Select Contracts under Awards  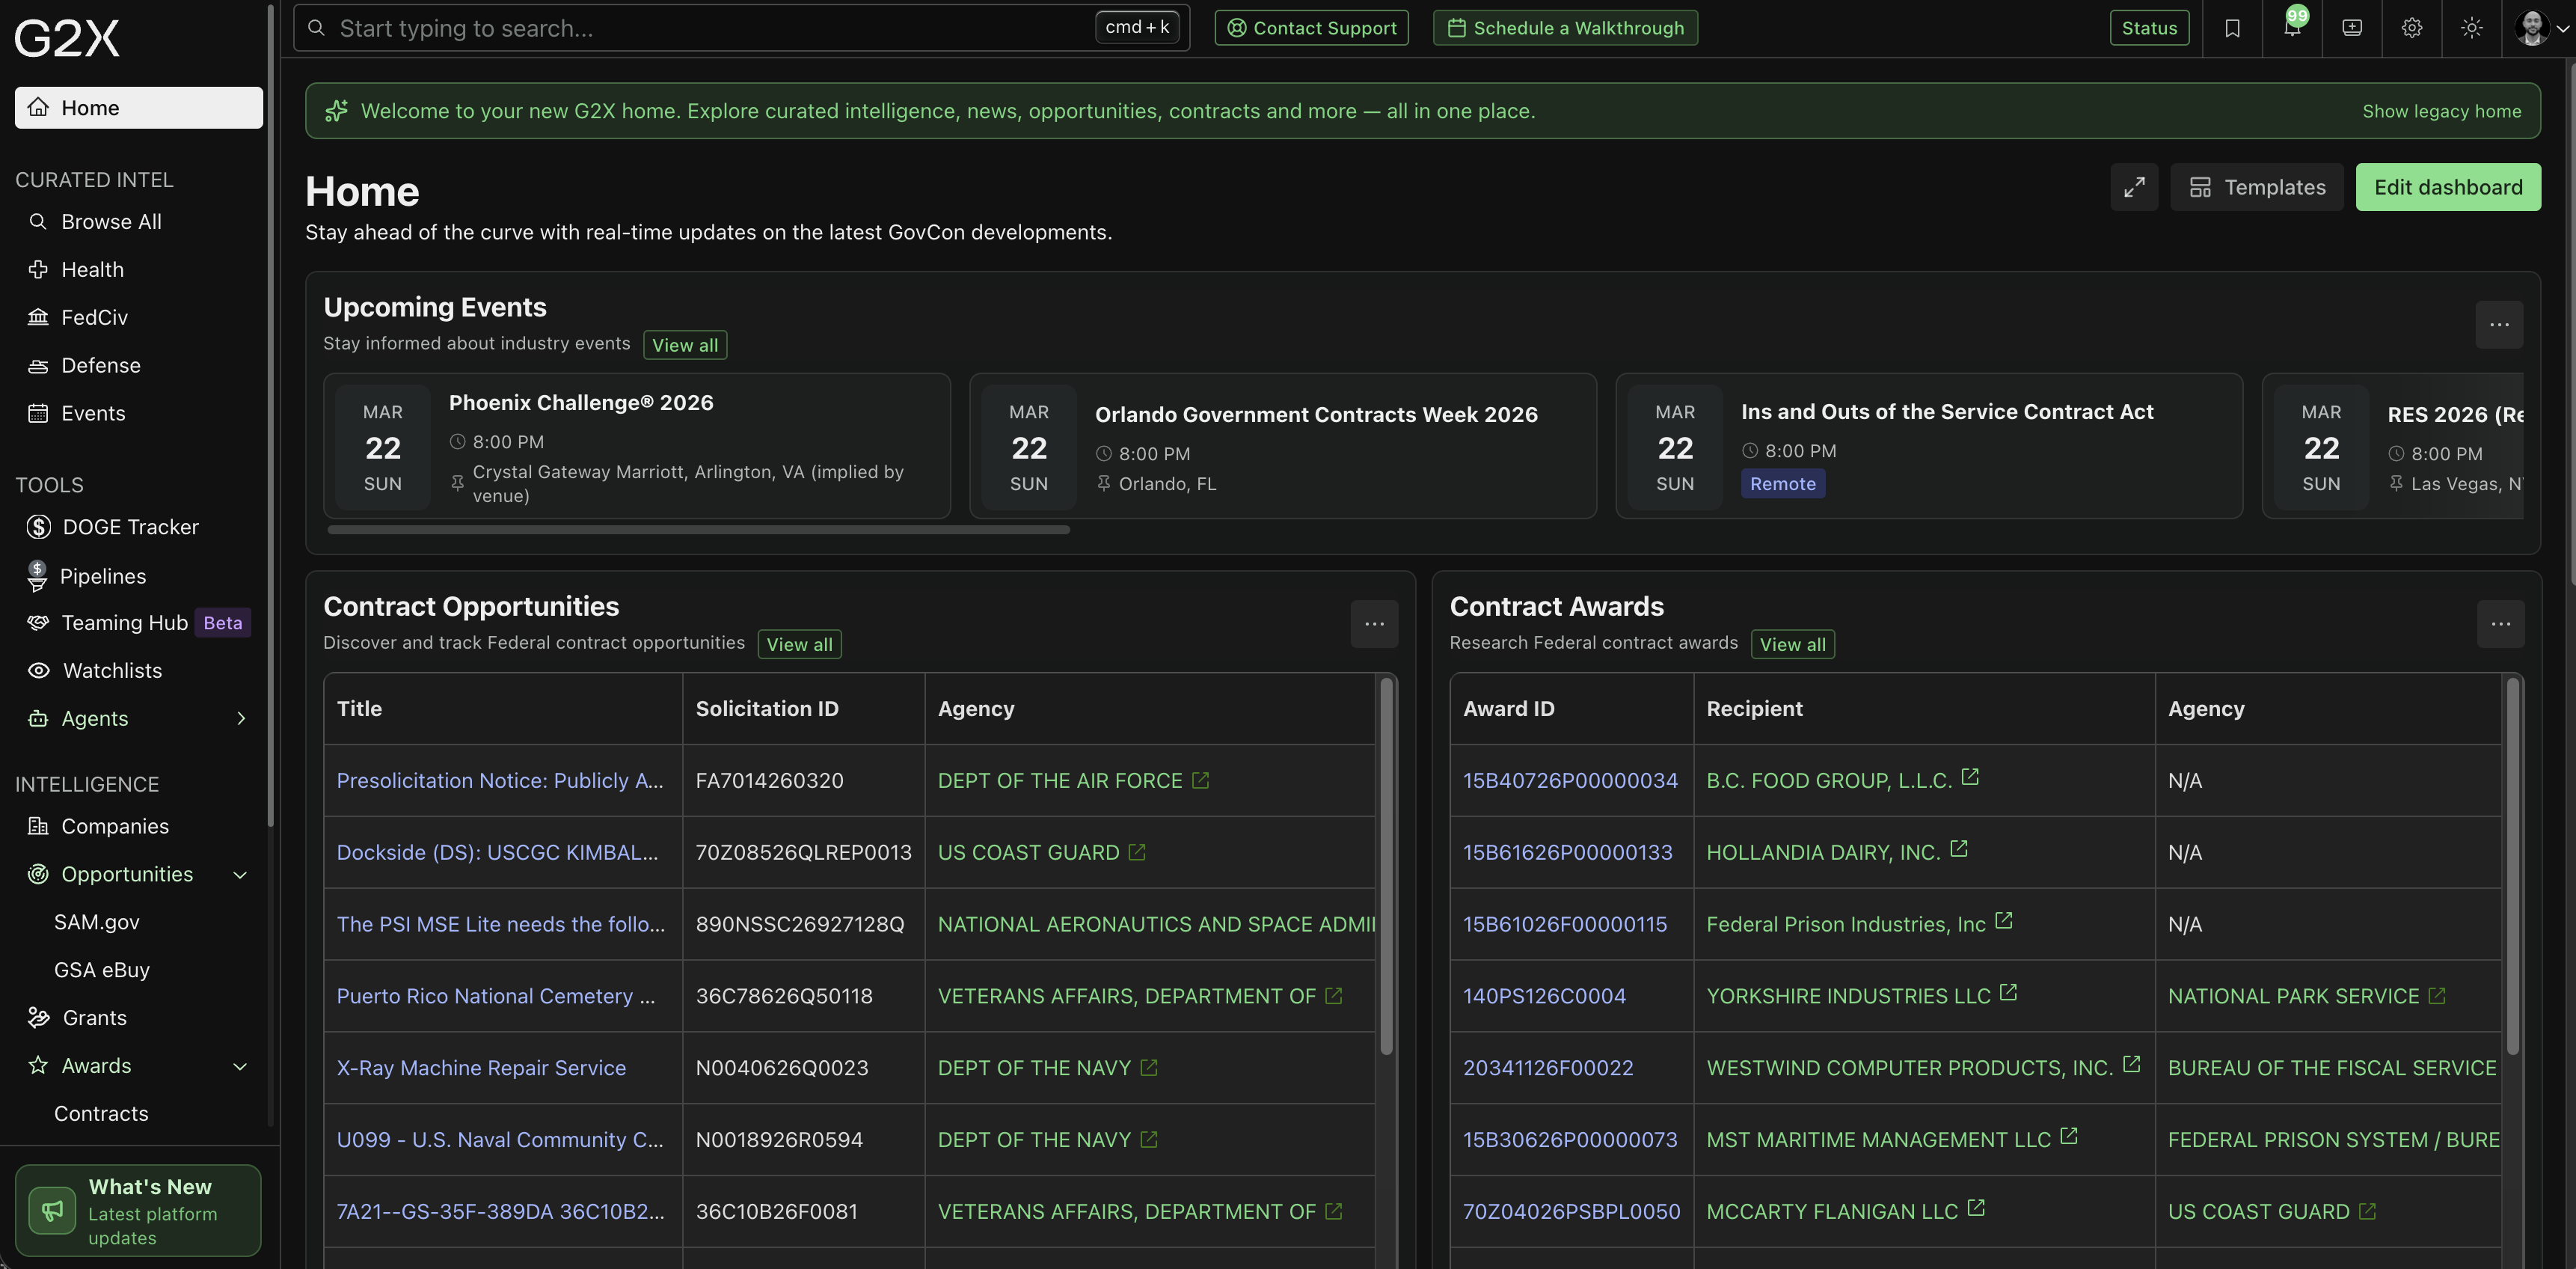pyautogui.click(x=101, y=1114)
